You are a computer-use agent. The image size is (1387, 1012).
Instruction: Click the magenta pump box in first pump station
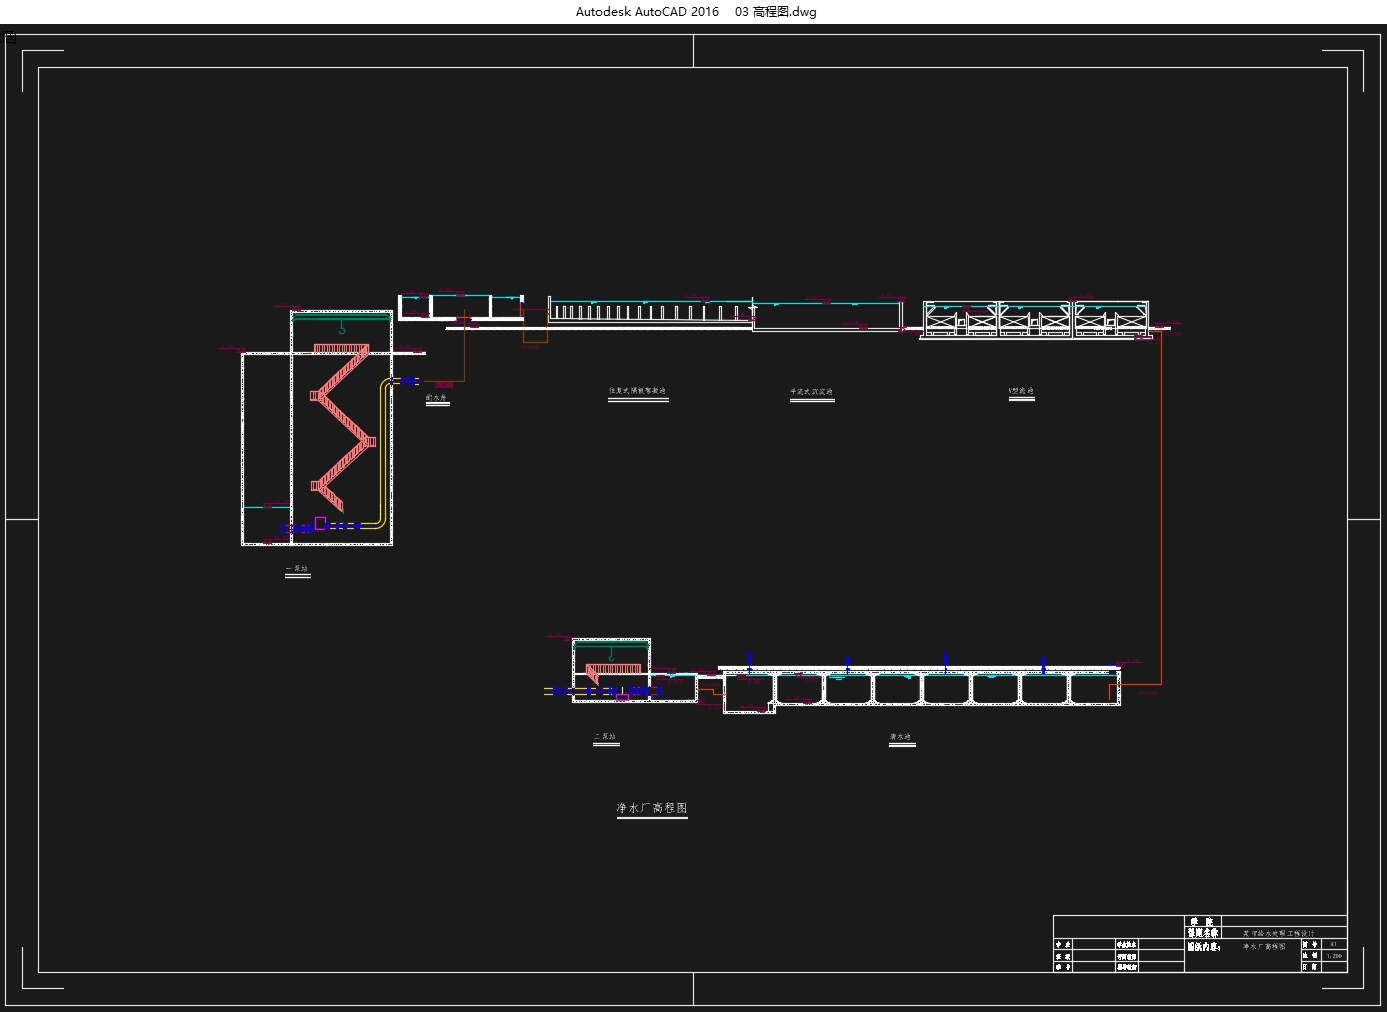point(321,523)
